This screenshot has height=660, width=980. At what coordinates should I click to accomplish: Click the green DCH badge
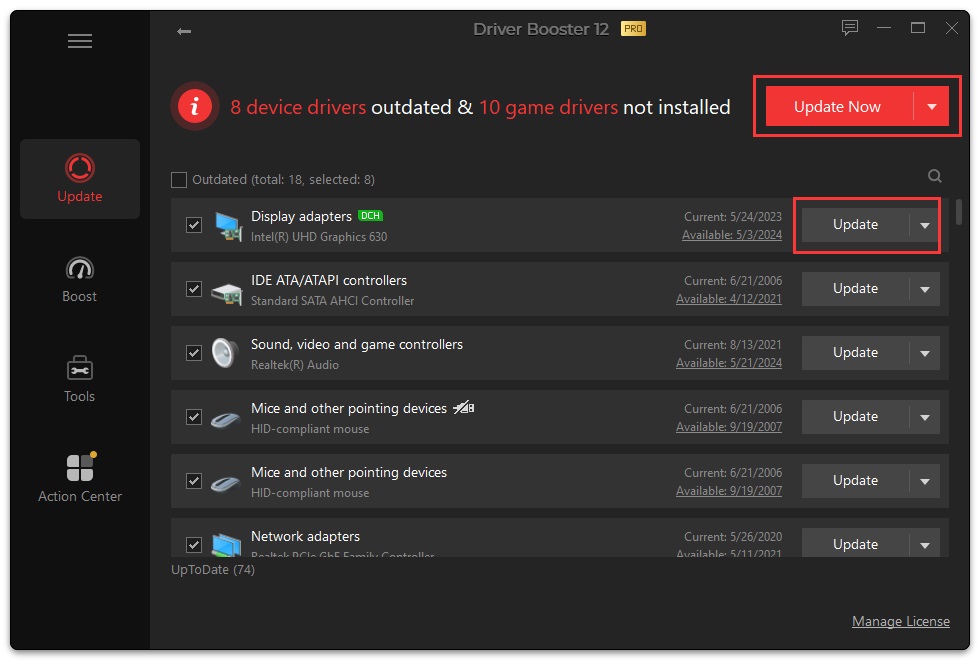click(x=371, y=216)
